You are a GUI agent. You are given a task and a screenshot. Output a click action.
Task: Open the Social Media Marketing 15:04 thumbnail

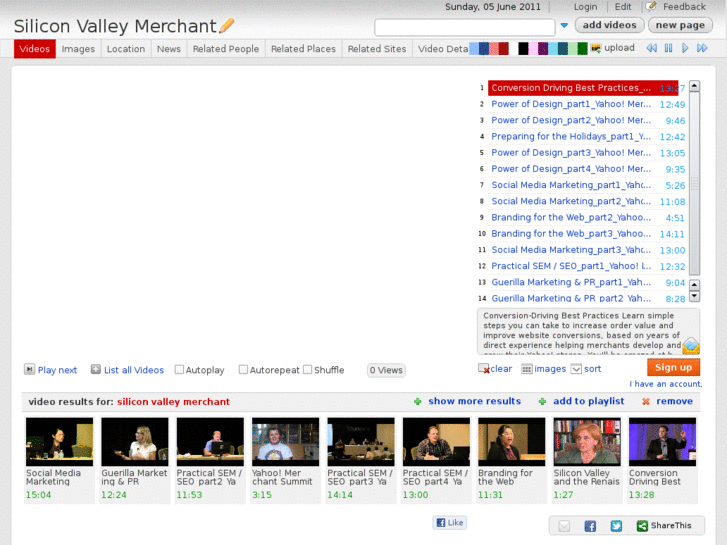59,442
